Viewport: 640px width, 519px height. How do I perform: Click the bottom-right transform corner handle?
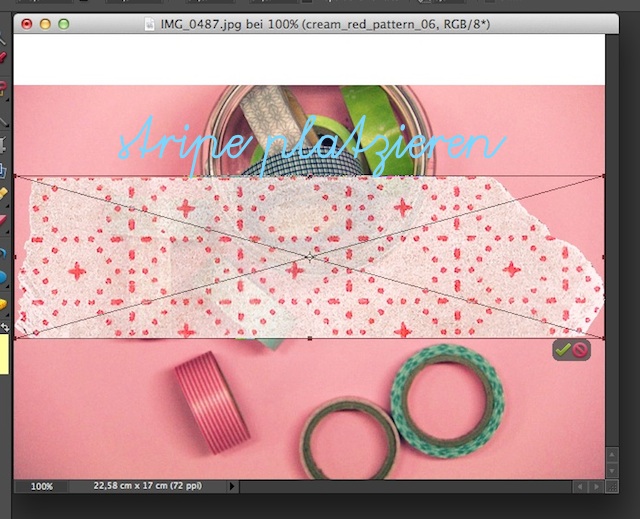pyautogui.click(x=605, y=338)
